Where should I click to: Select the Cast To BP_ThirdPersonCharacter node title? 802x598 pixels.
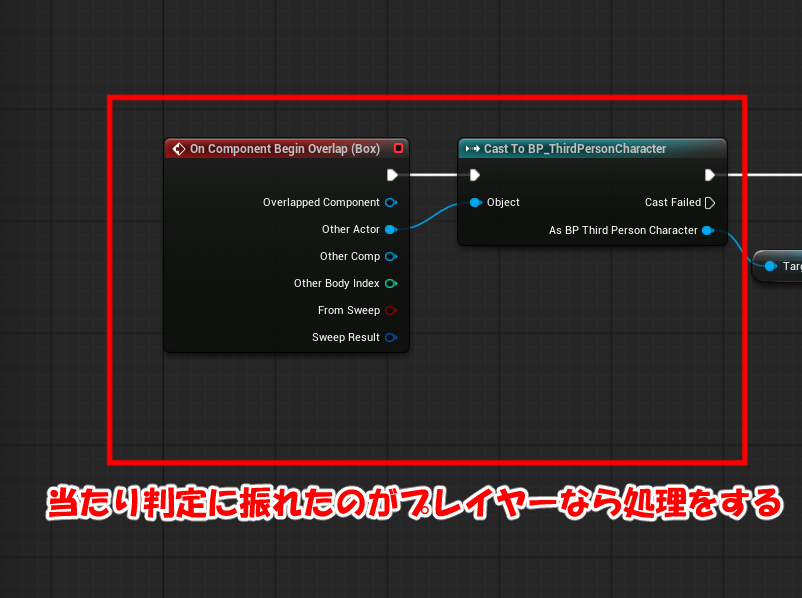coord(575,149)
